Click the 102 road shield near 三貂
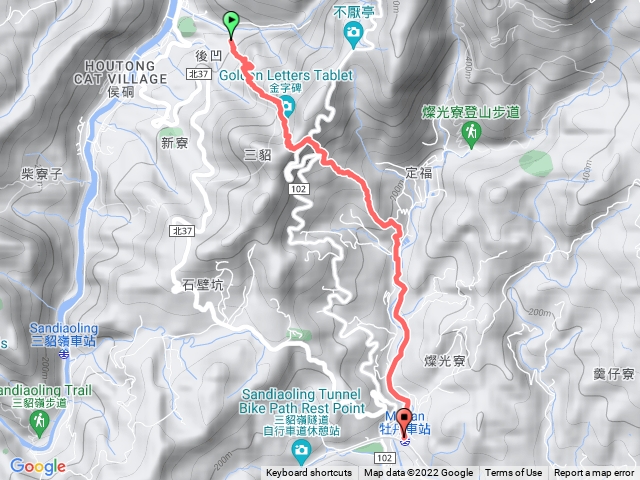The height and width of the screenshot is (480, 640). (299, 189)
